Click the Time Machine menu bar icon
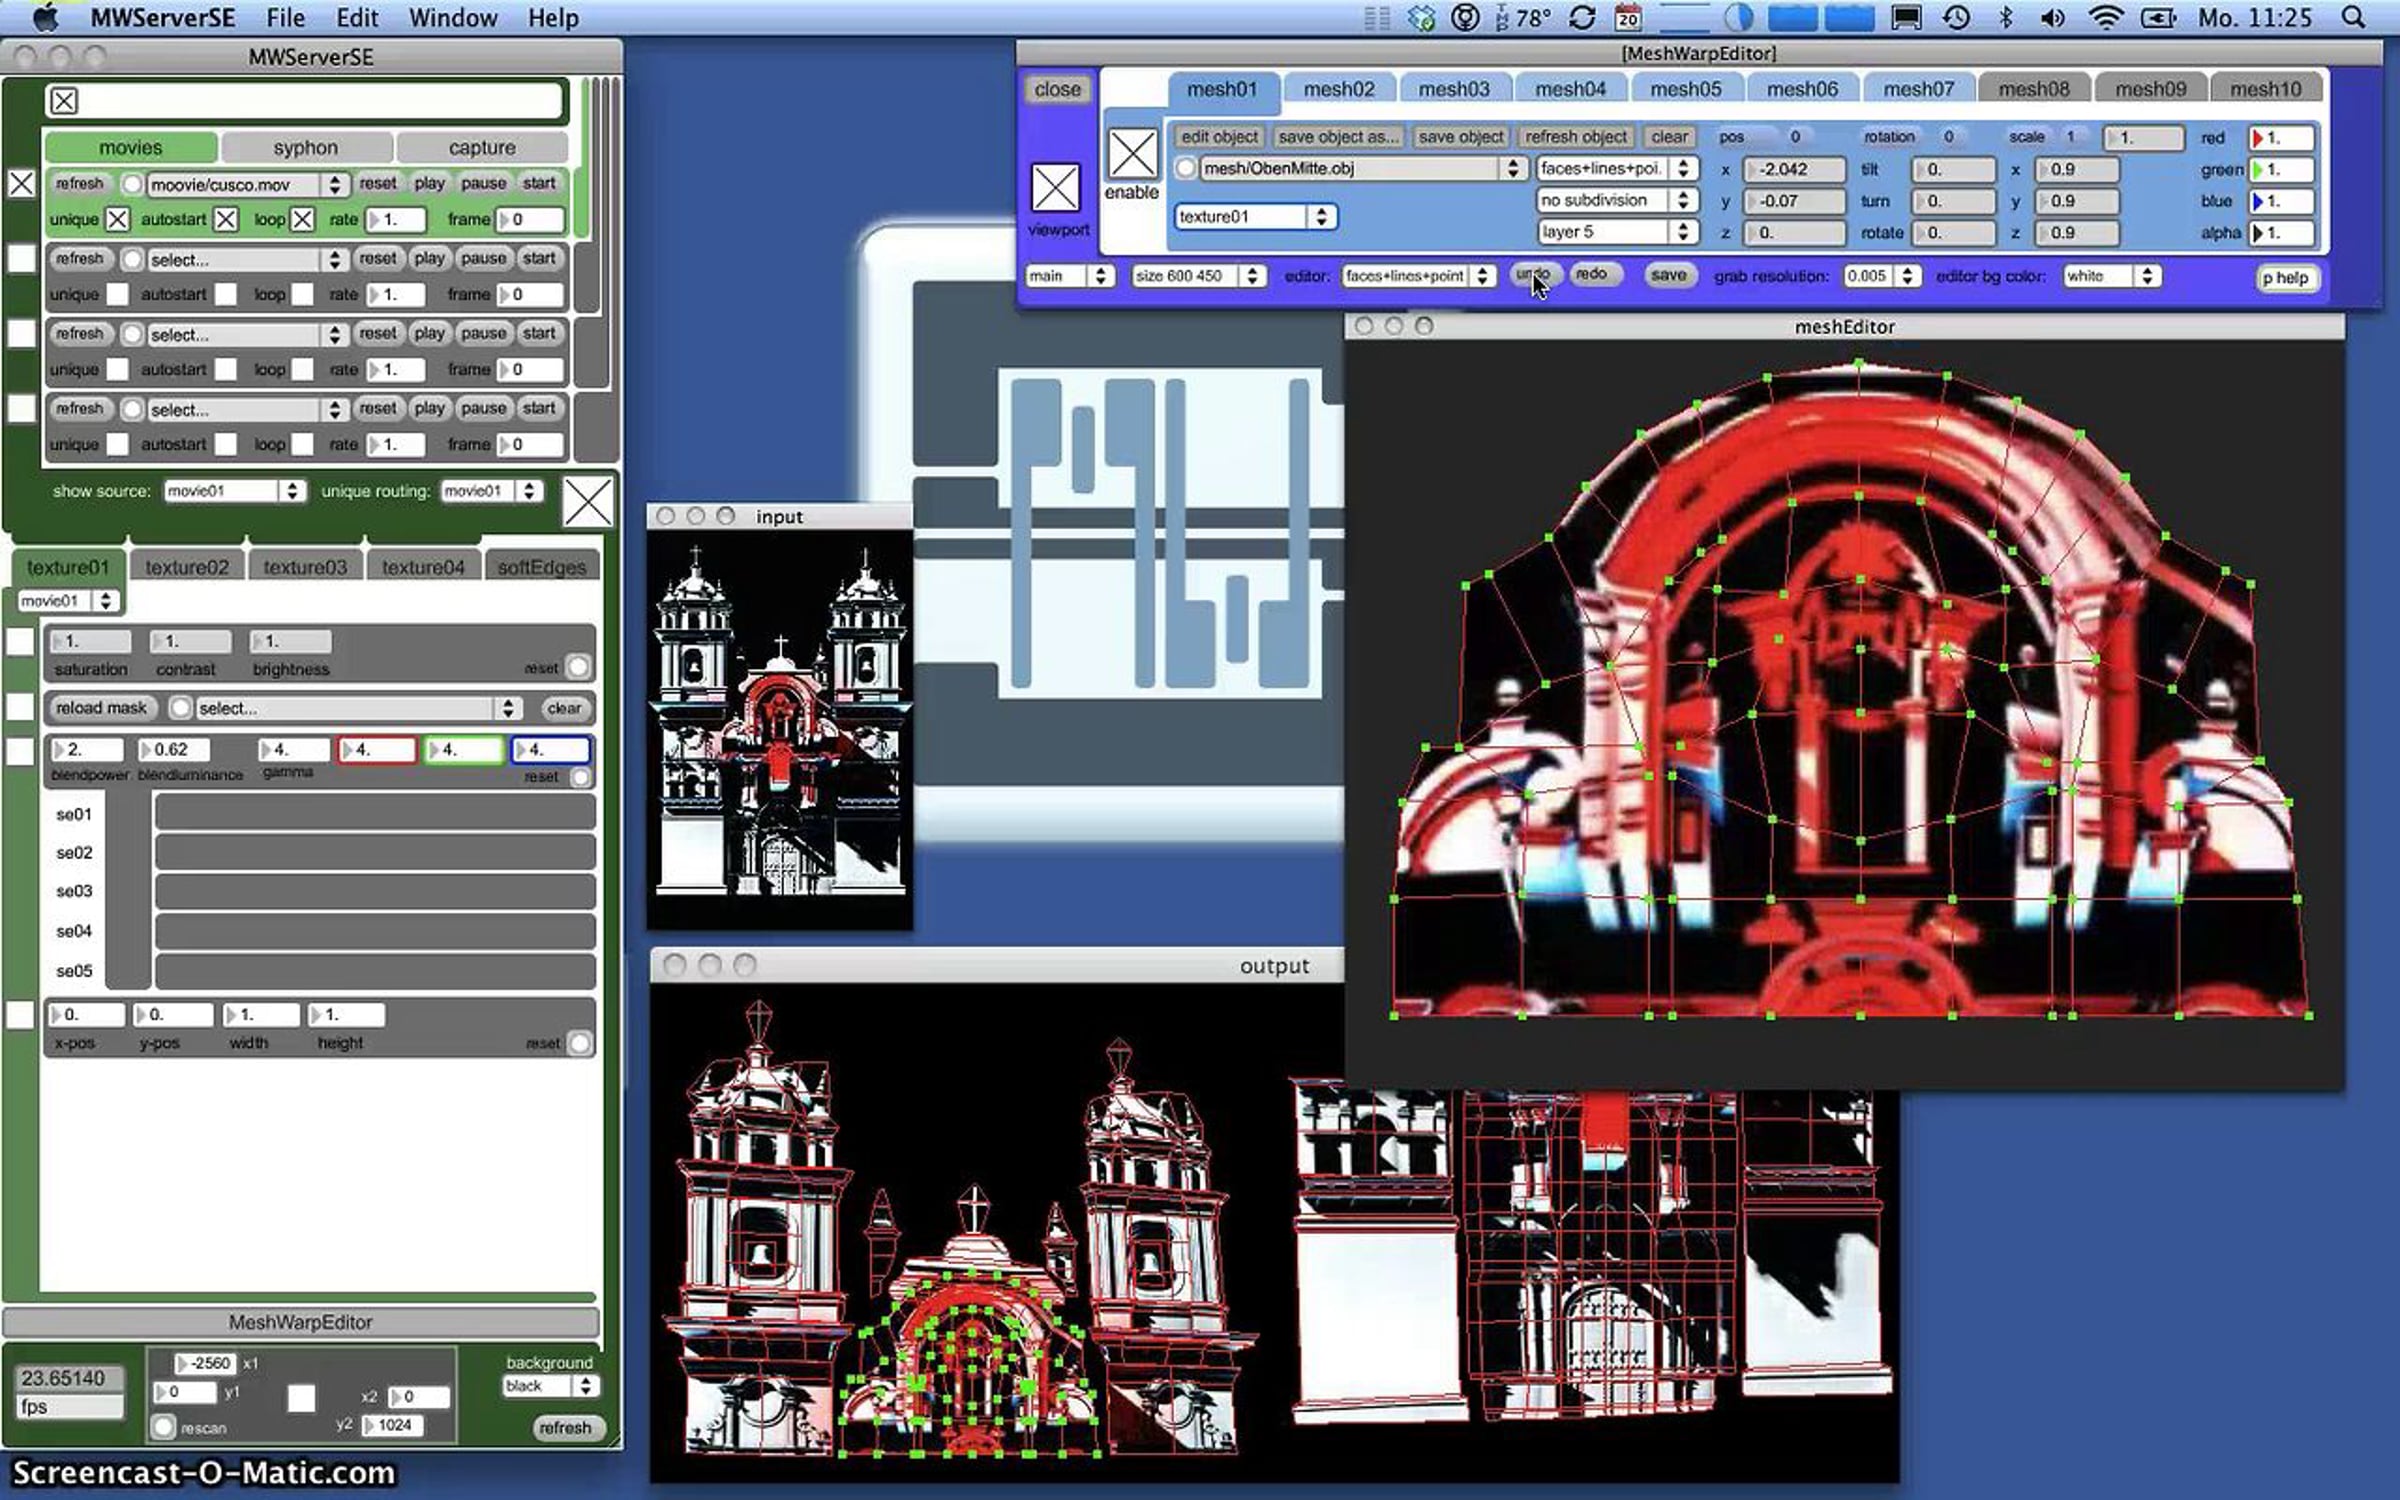 coord(1956,18)
